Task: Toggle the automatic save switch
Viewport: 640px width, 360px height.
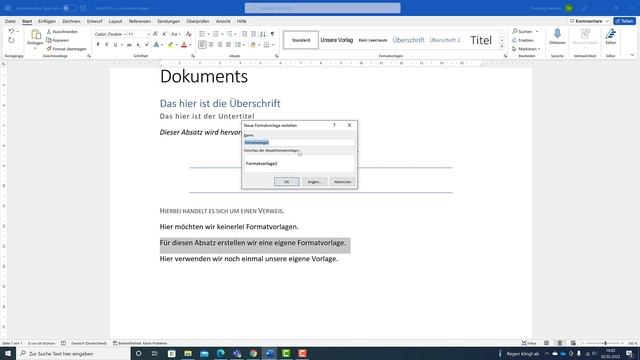Action: pos(69,8)
